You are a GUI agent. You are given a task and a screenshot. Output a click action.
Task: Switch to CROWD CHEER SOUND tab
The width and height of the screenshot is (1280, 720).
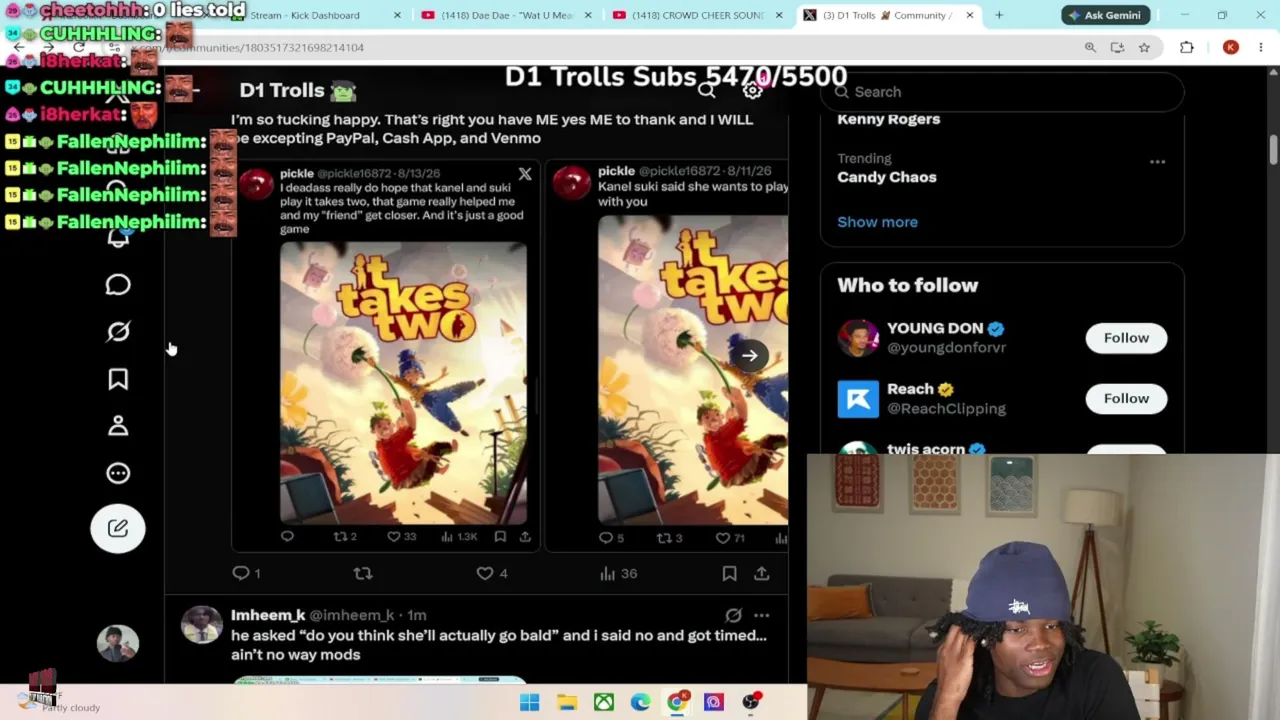(698, 15)
